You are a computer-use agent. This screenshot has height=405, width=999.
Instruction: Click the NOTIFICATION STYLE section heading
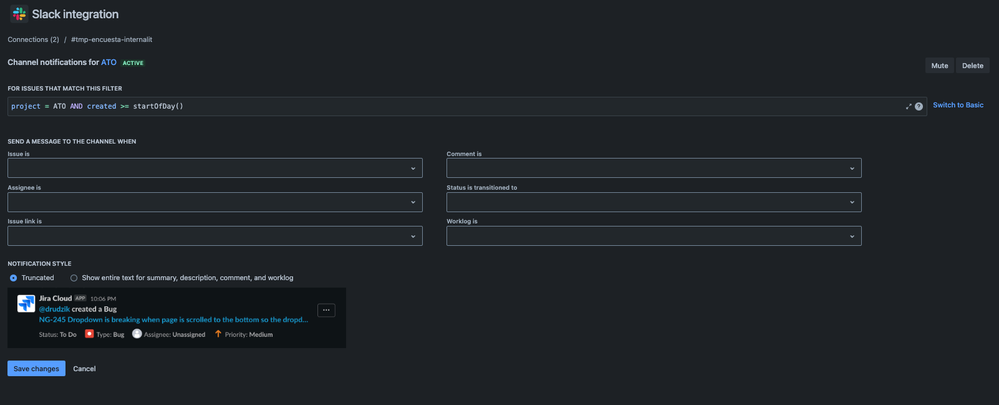coord(40,264)
